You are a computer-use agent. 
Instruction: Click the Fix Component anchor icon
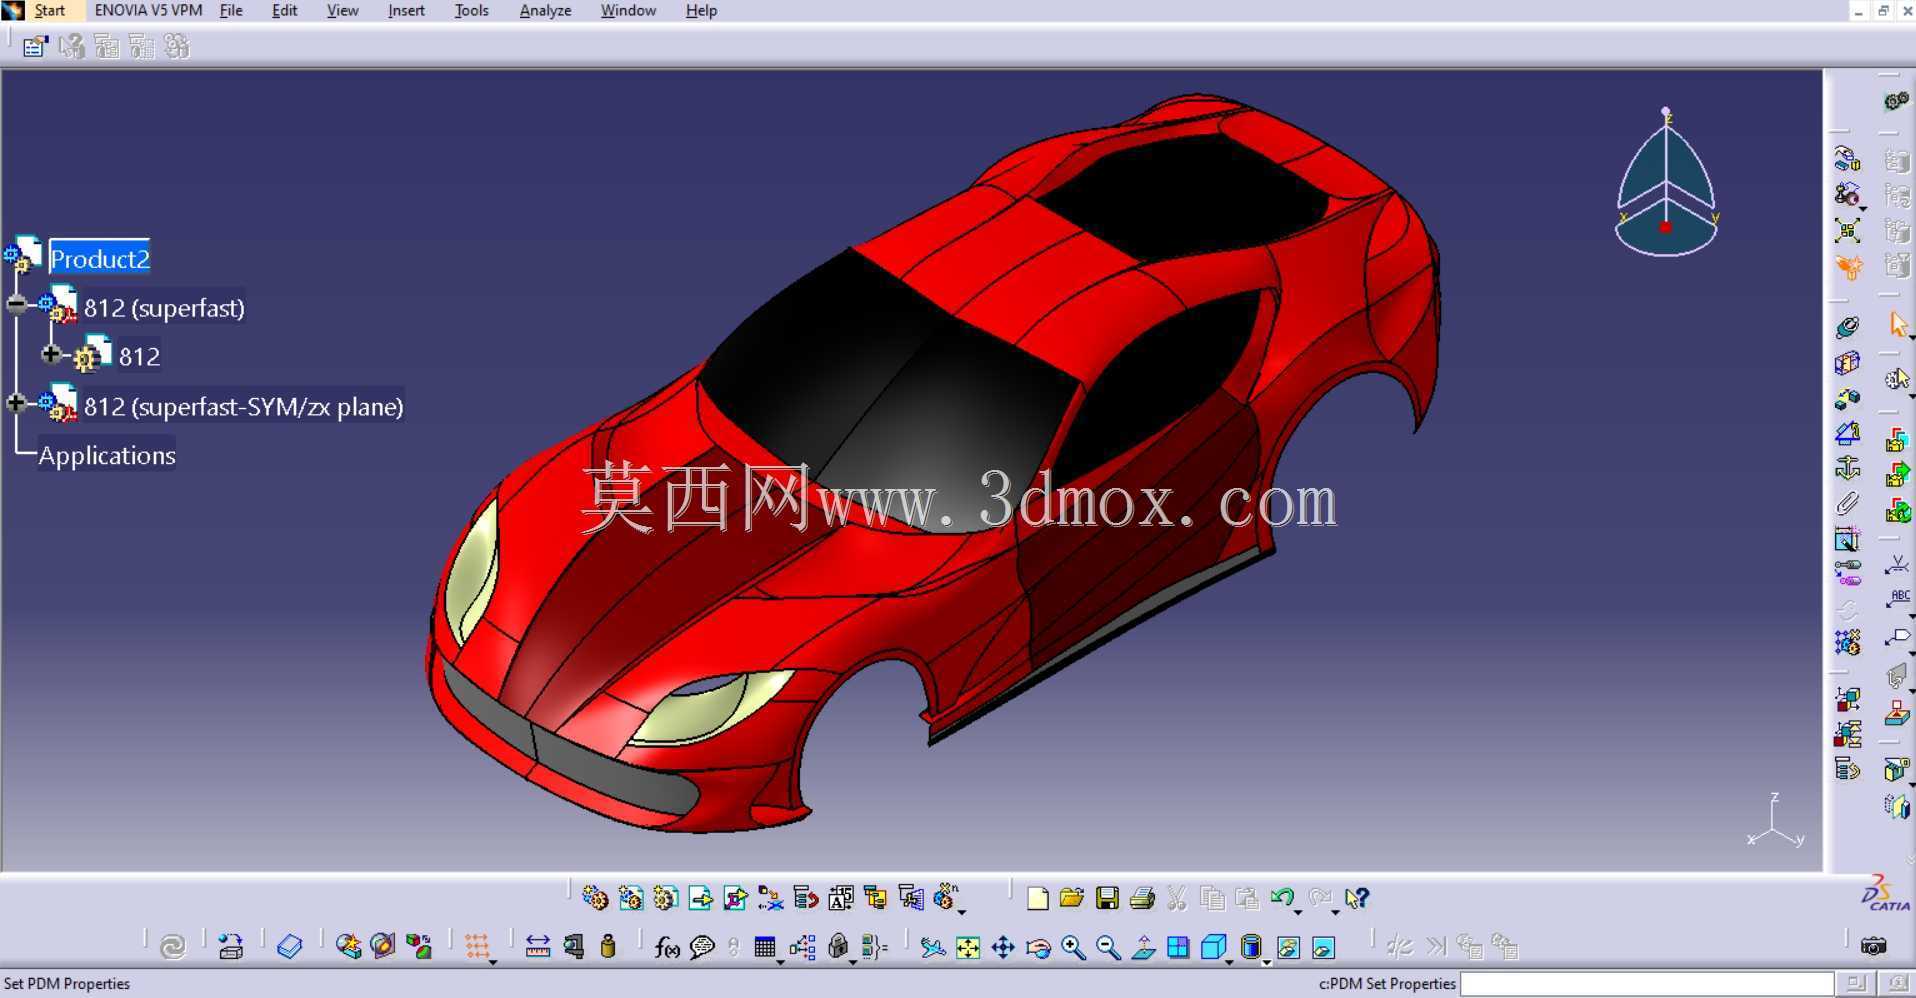click(x=1847, y=468)
